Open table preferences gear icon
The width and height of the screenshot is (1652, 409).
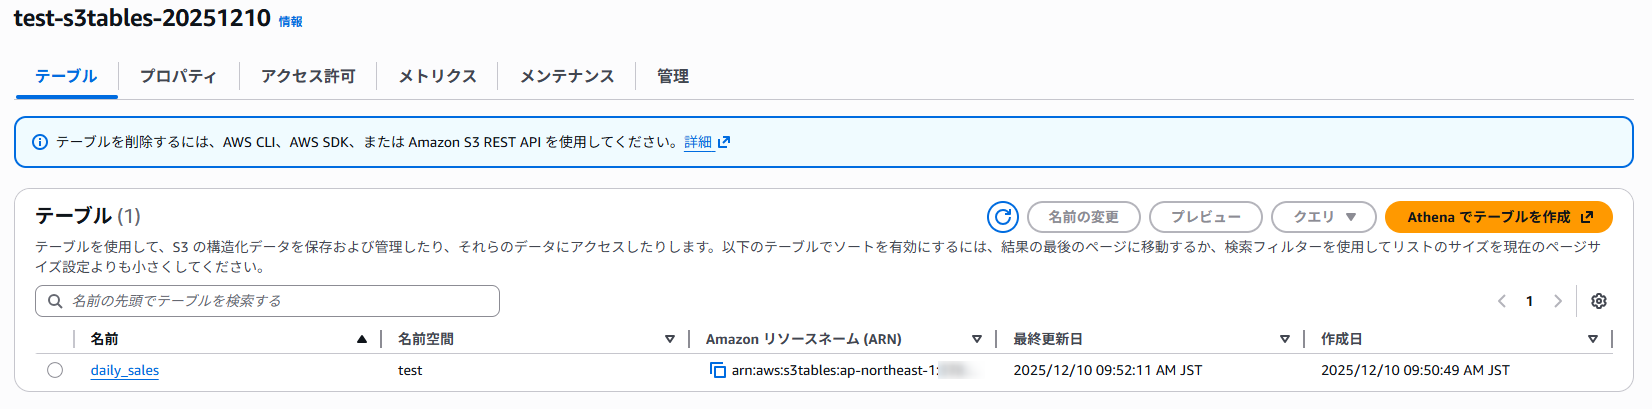tap(1599, 301)
